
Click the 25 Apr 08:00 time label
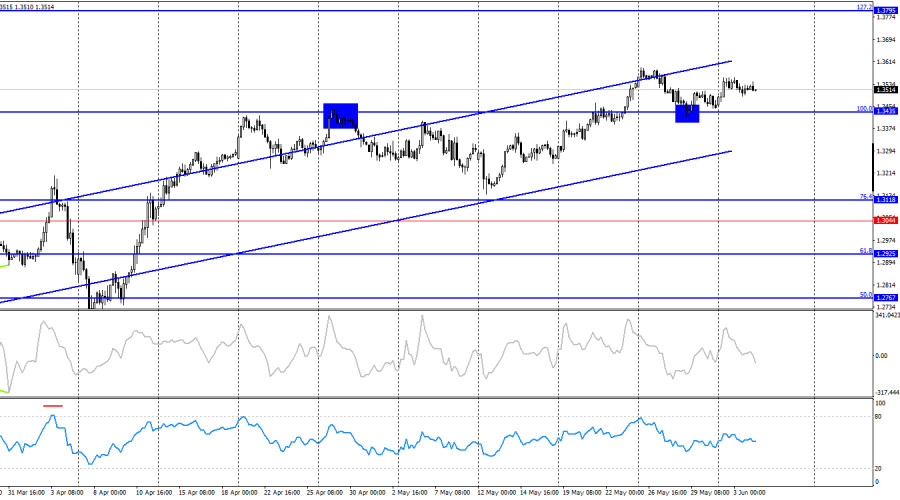pyautogui.click(x=325, y=493)
